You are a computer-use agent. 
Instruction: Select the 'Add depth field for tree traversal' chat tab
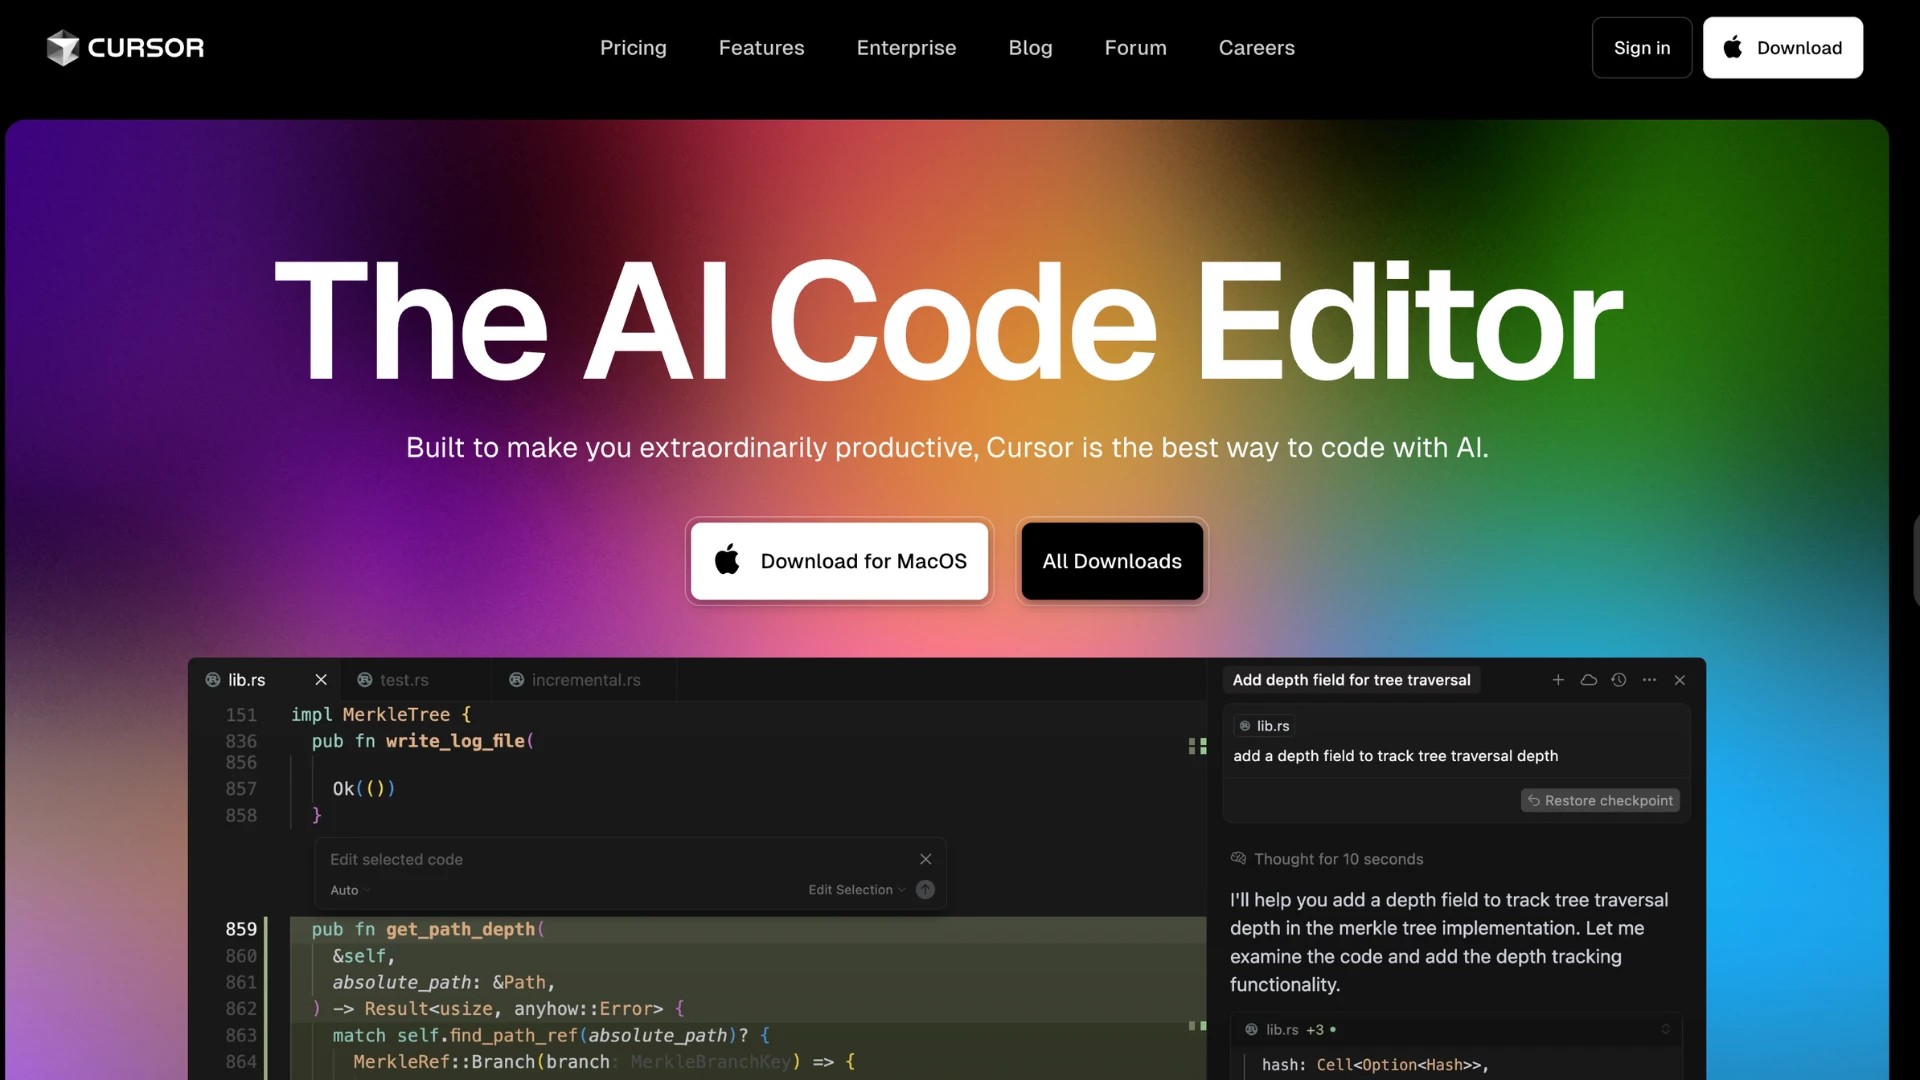click(x=1351, y=680)
